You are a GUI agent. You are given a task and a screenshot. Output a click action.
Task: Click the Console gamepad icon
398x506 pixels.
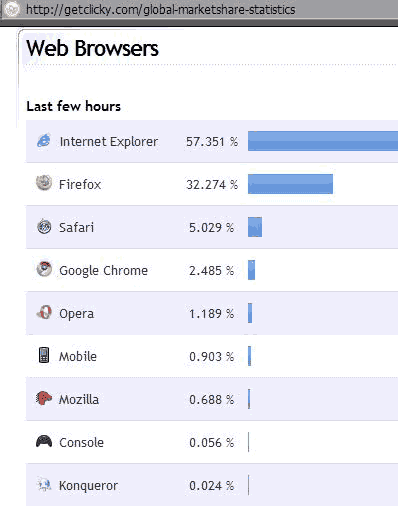click(x=44, y=441)
